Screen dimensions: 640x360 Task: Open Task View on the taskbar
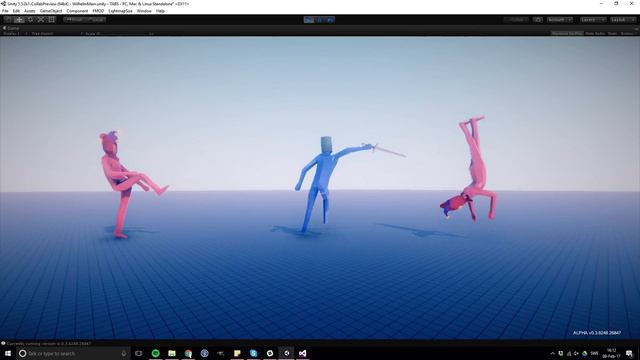pos(139,353)
